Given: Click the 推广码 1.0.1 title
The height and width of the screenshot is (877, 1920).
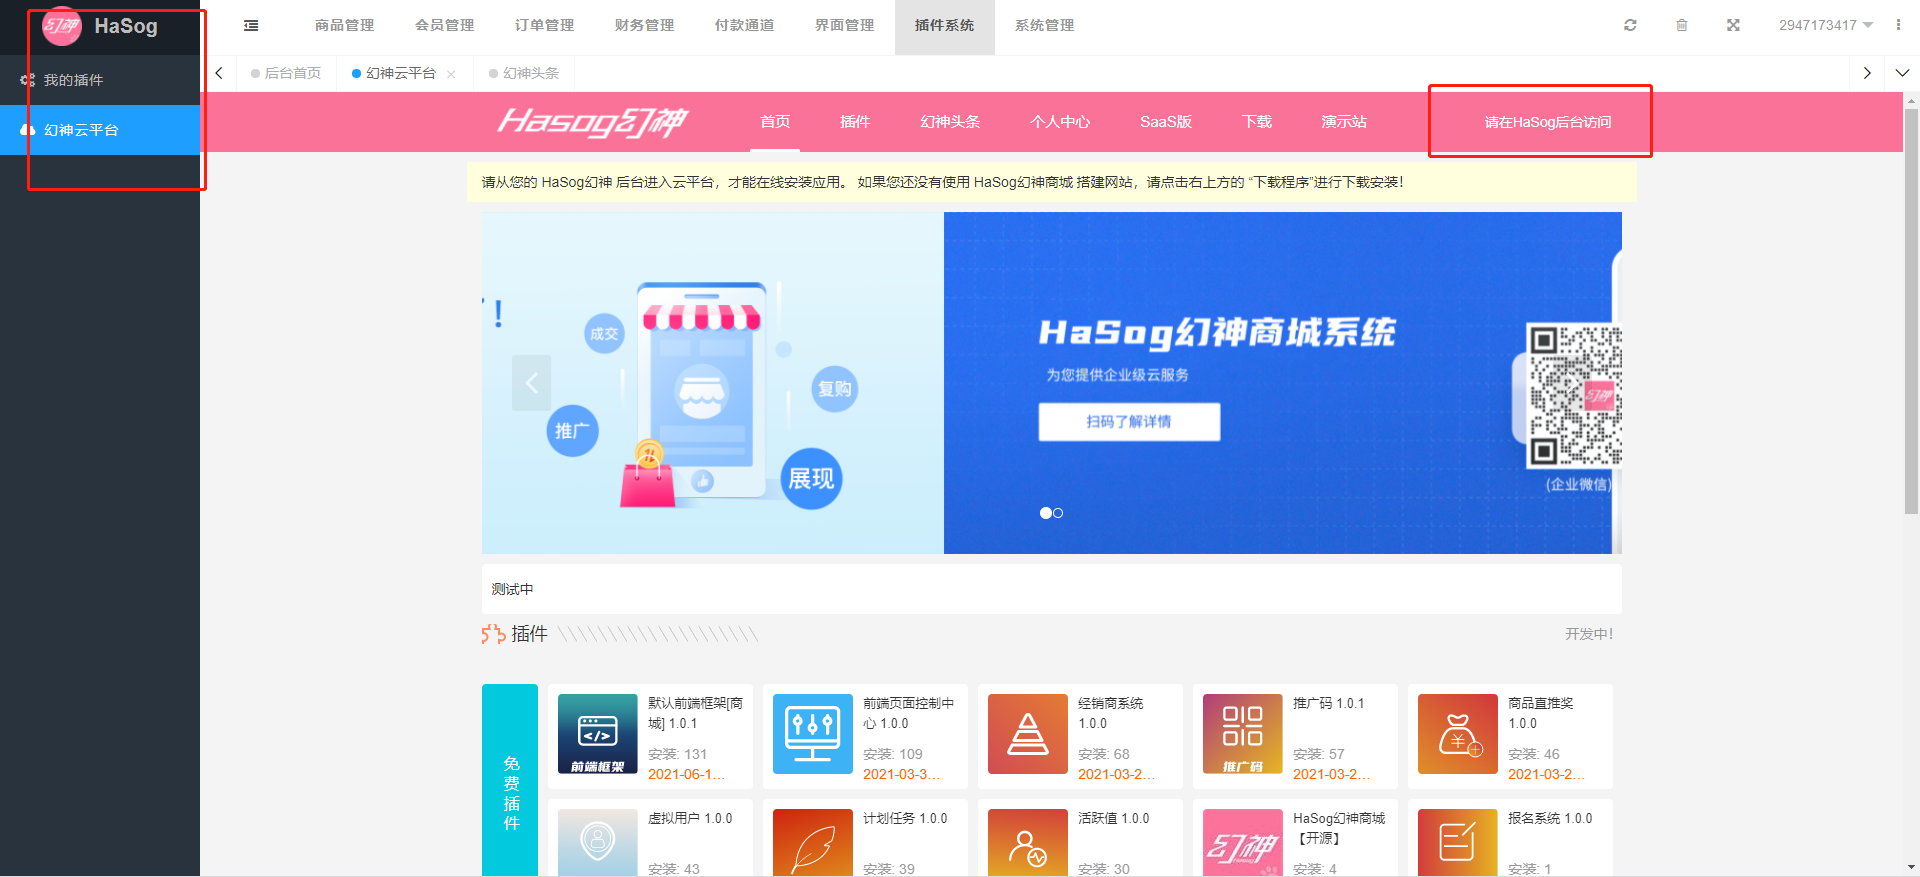Looking at the screenshot, I should 1329,703.
